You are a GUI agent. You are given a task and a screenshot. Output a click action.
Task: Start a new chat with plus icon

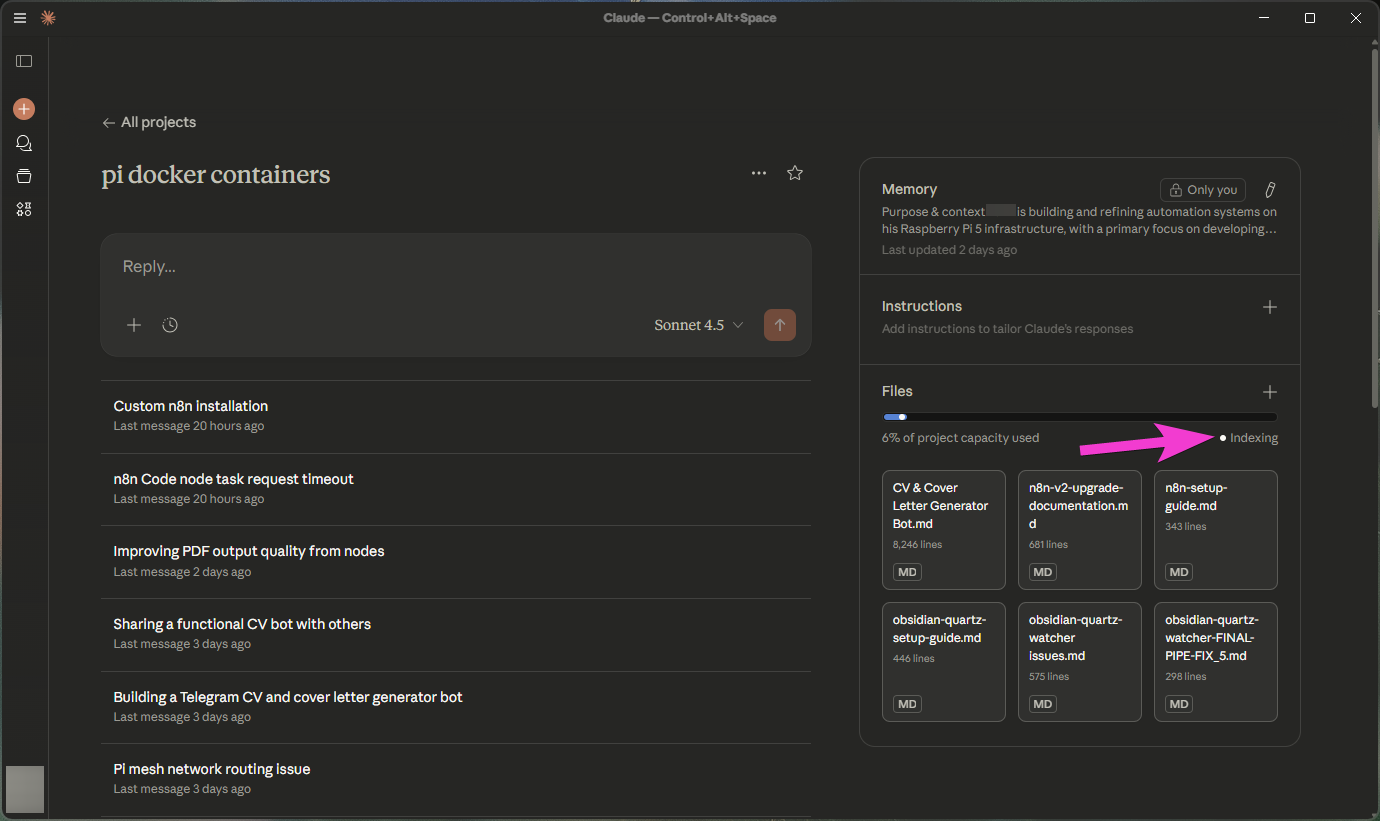tap(24, 109)
